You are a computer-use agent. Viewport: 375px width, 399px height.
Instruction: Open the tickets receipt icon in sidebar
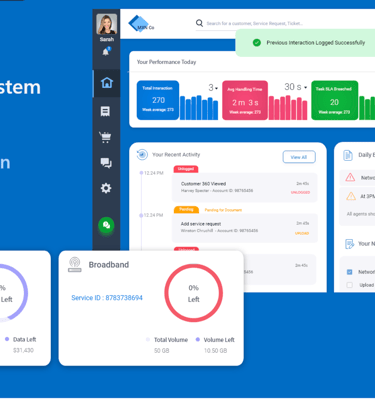point(105,111)
